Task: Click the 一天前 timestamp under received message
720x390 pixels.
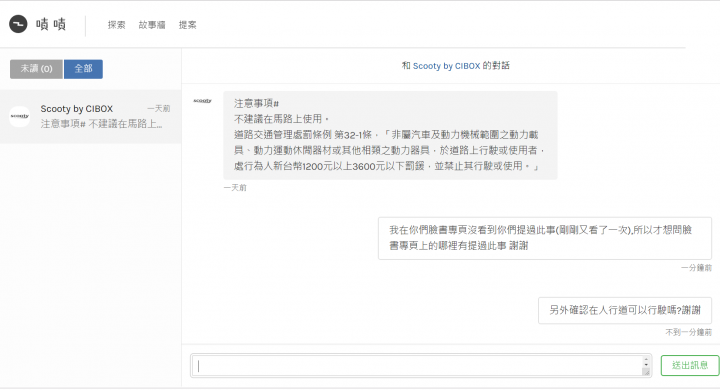Action: pos(235,187)
